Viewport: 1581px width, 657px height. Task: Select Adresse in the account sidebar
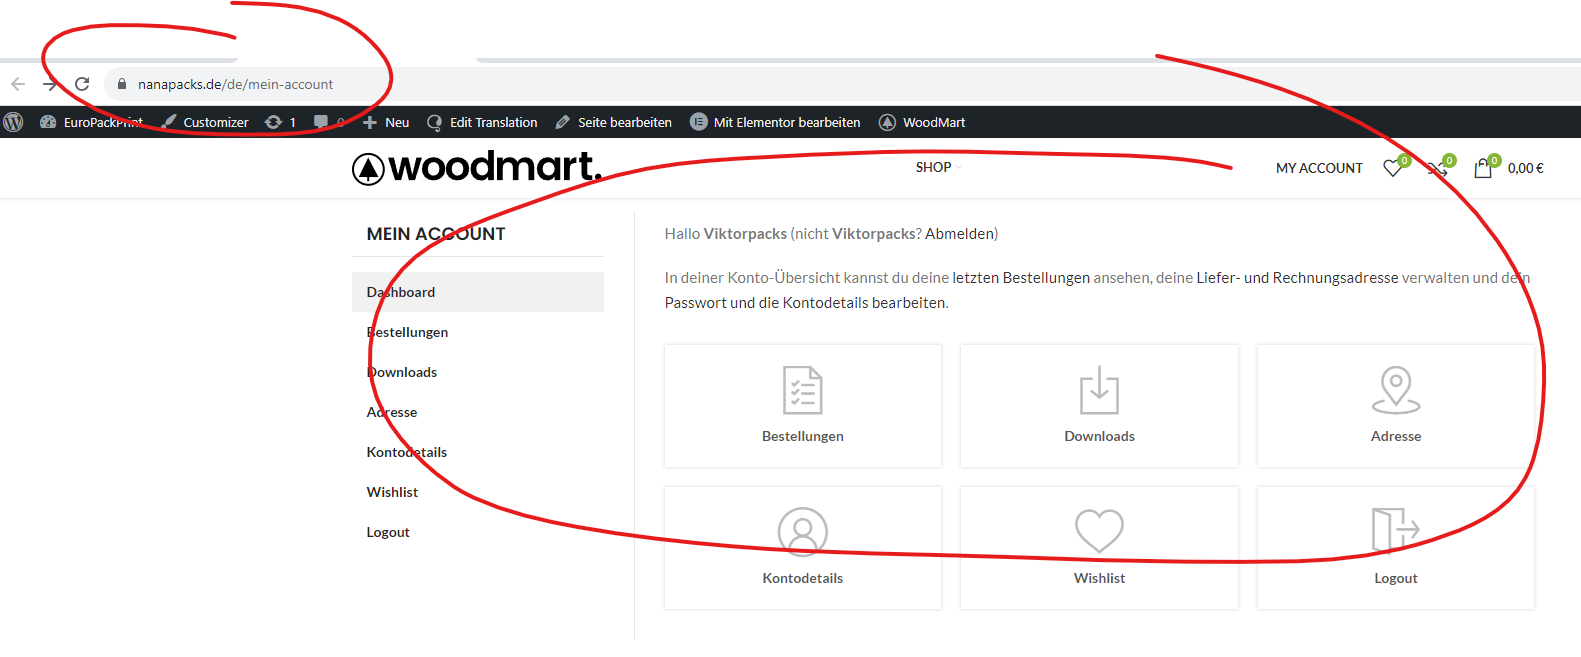coord(478,412)
